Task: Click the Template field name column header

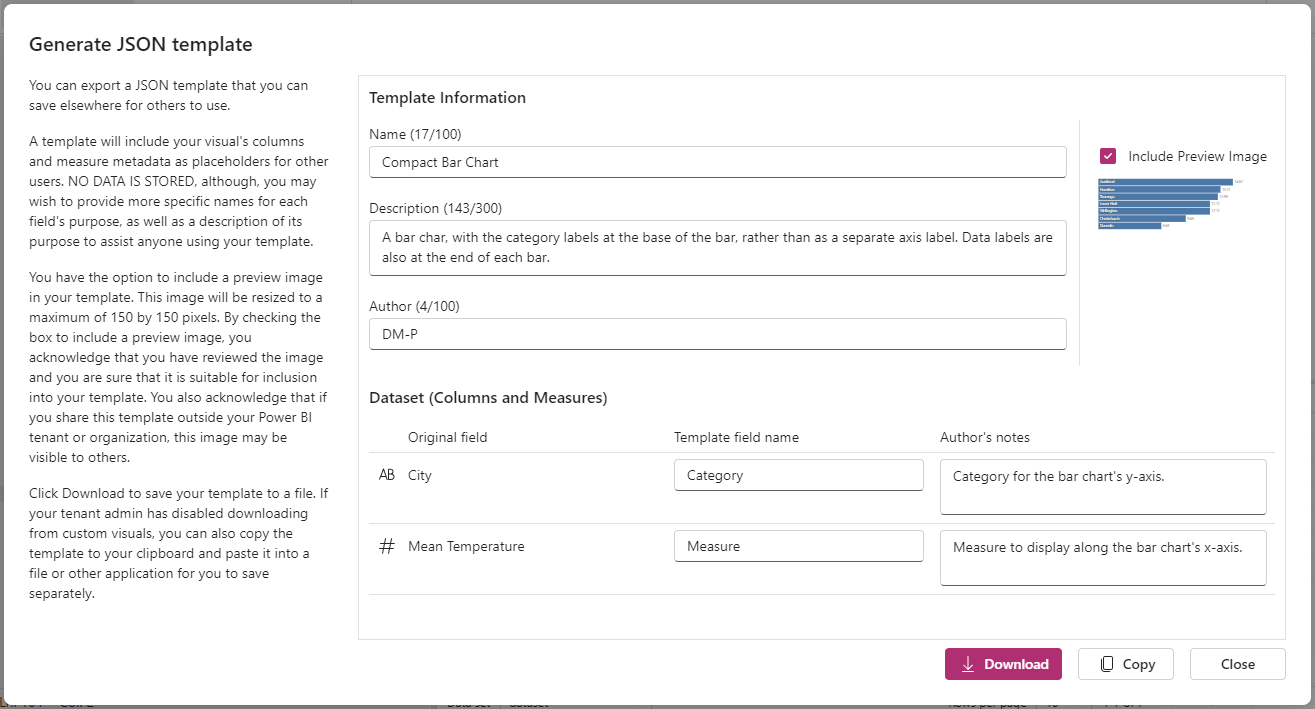Action: tap(736, 437)
